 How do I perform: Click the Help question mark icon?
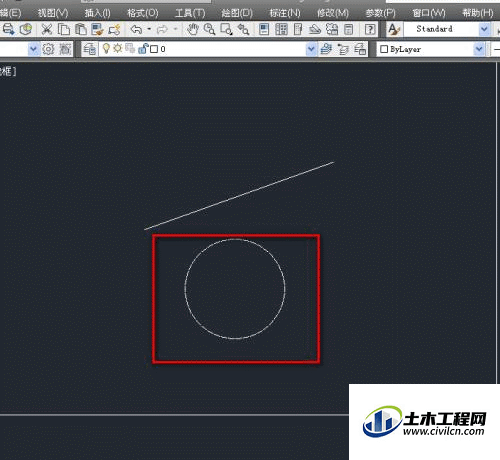[370, 30]
